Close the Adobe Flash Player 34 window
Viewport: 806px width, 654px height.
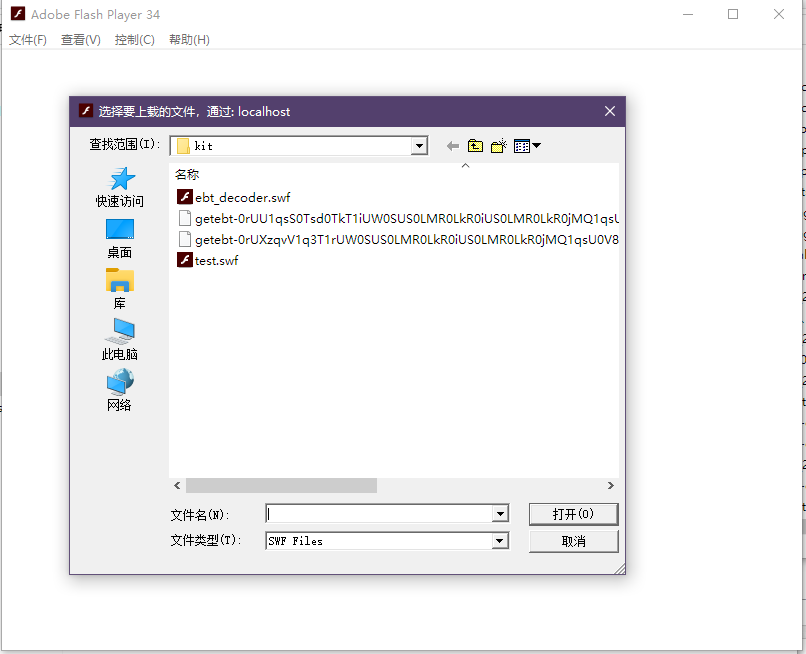pyautogui.click(x=779, y=14)
